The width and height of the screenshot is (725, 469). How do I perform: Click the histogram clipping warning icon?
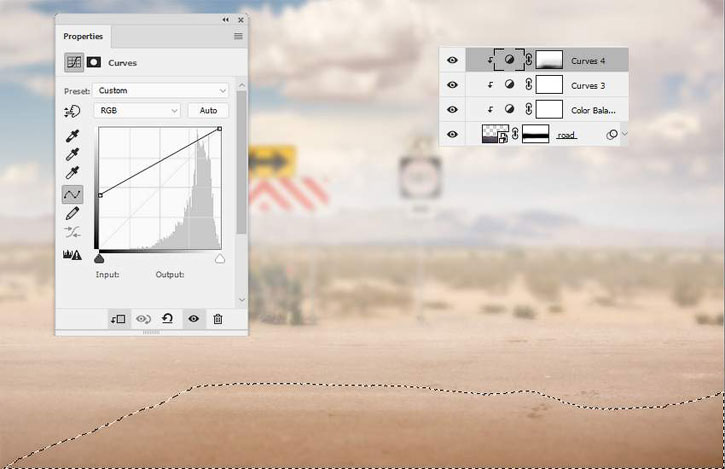72,254
